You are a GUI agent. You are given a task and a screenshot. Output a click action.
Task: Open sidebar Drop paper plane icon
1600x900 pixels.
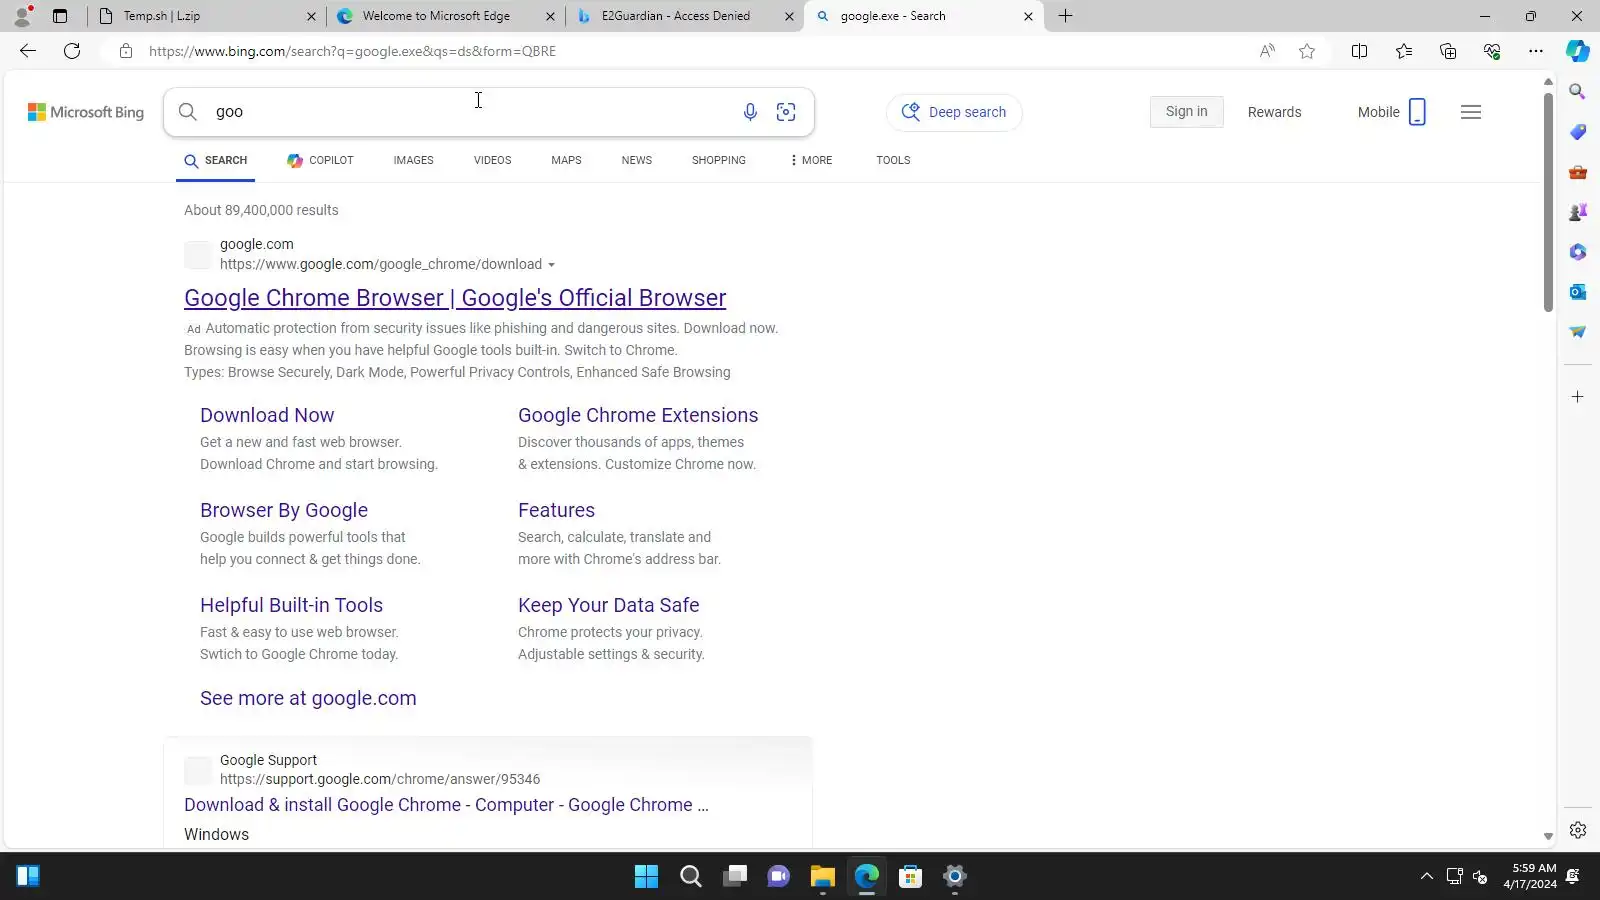[x=1578, y=332]
